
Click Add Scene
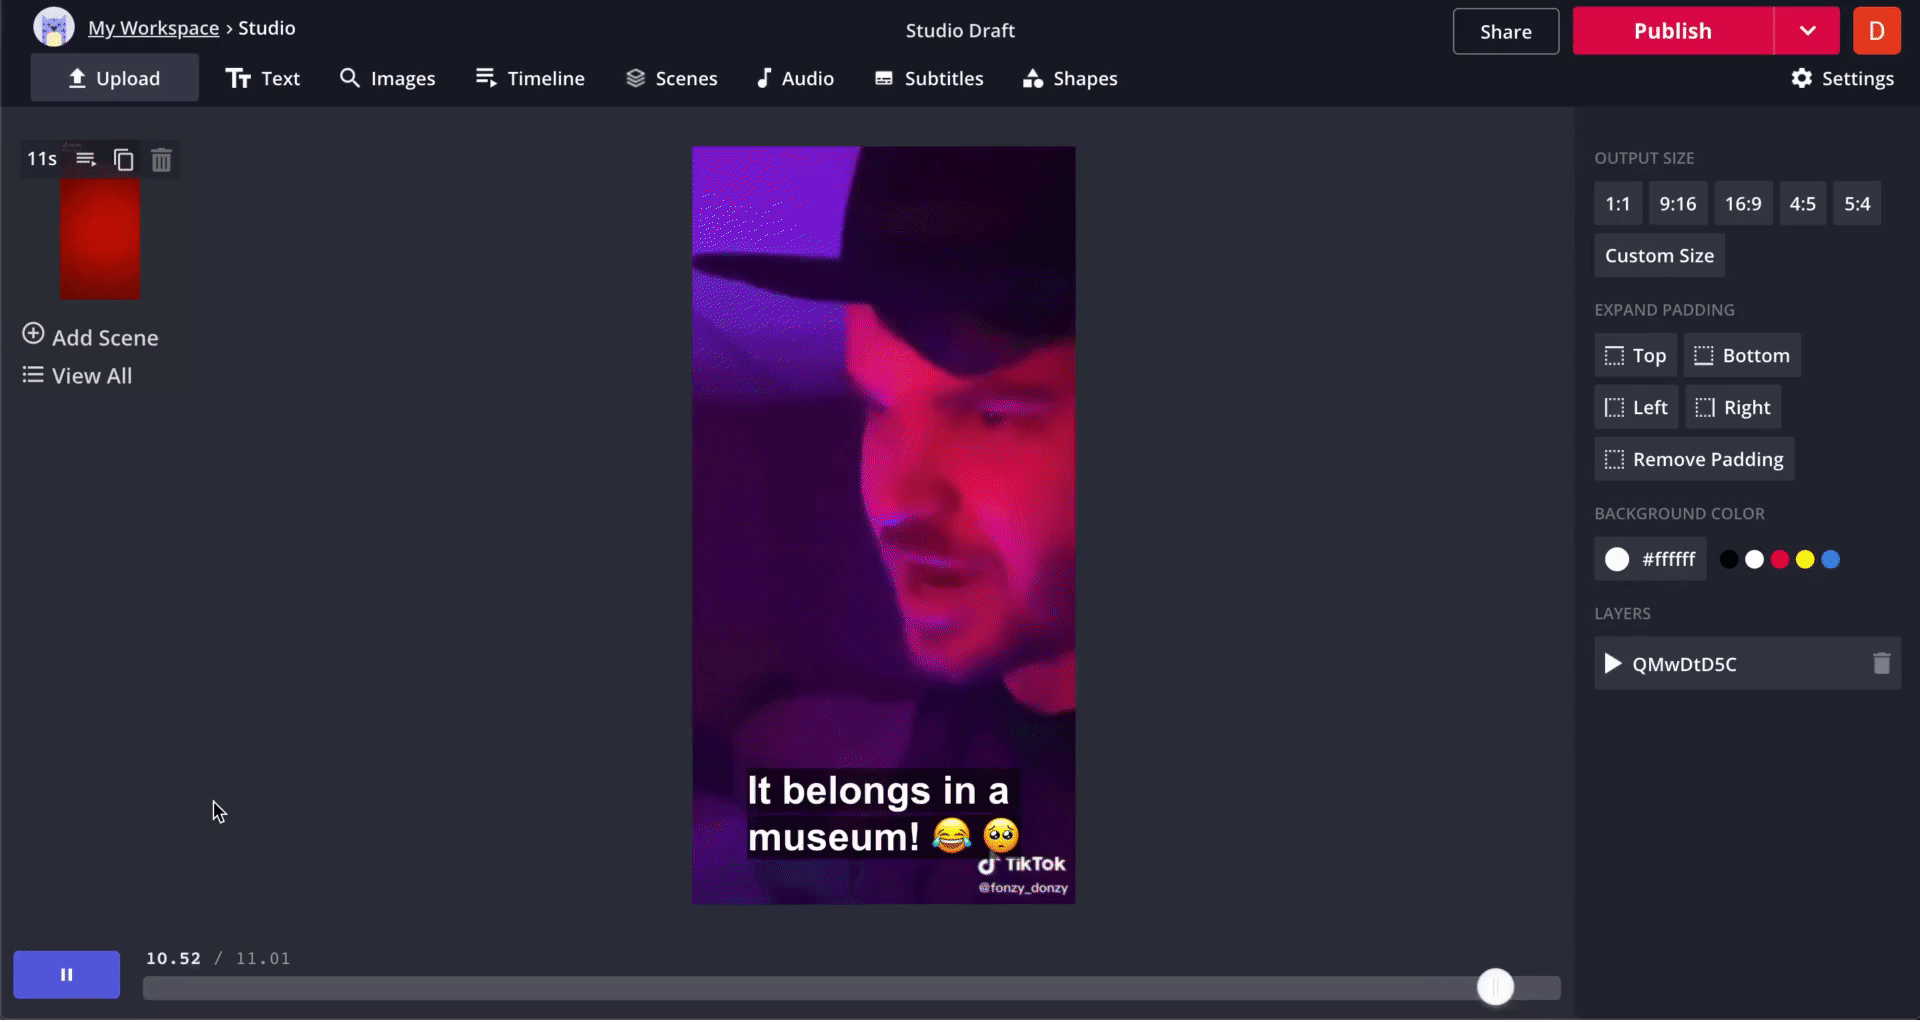pos(90,337)
